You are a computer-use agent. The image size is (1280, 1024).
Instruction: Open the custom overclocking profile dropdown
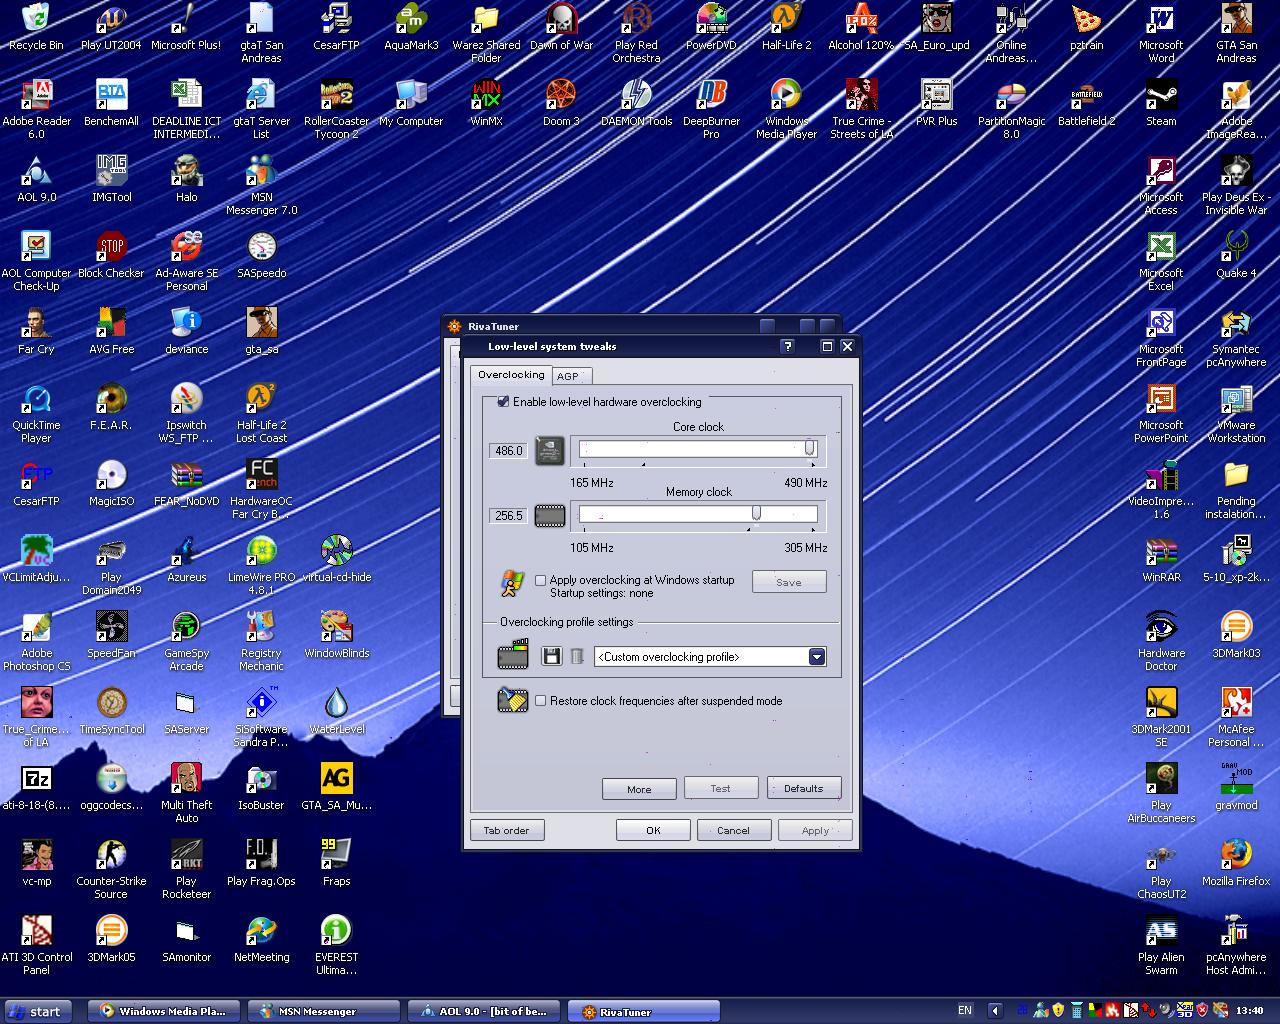click(817, 657)
